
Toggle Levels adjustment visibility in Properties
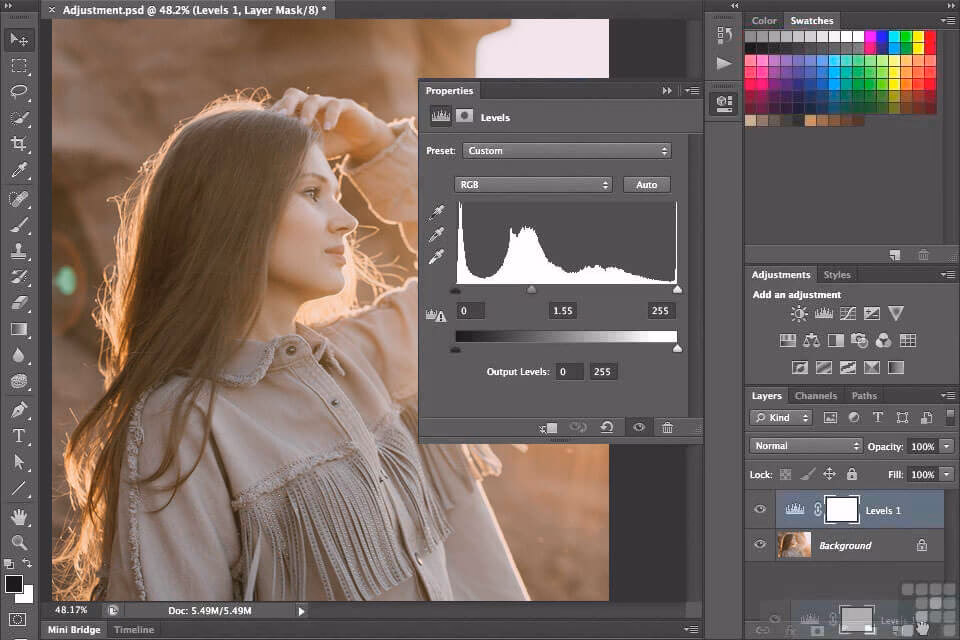click(x=638, y=428)
